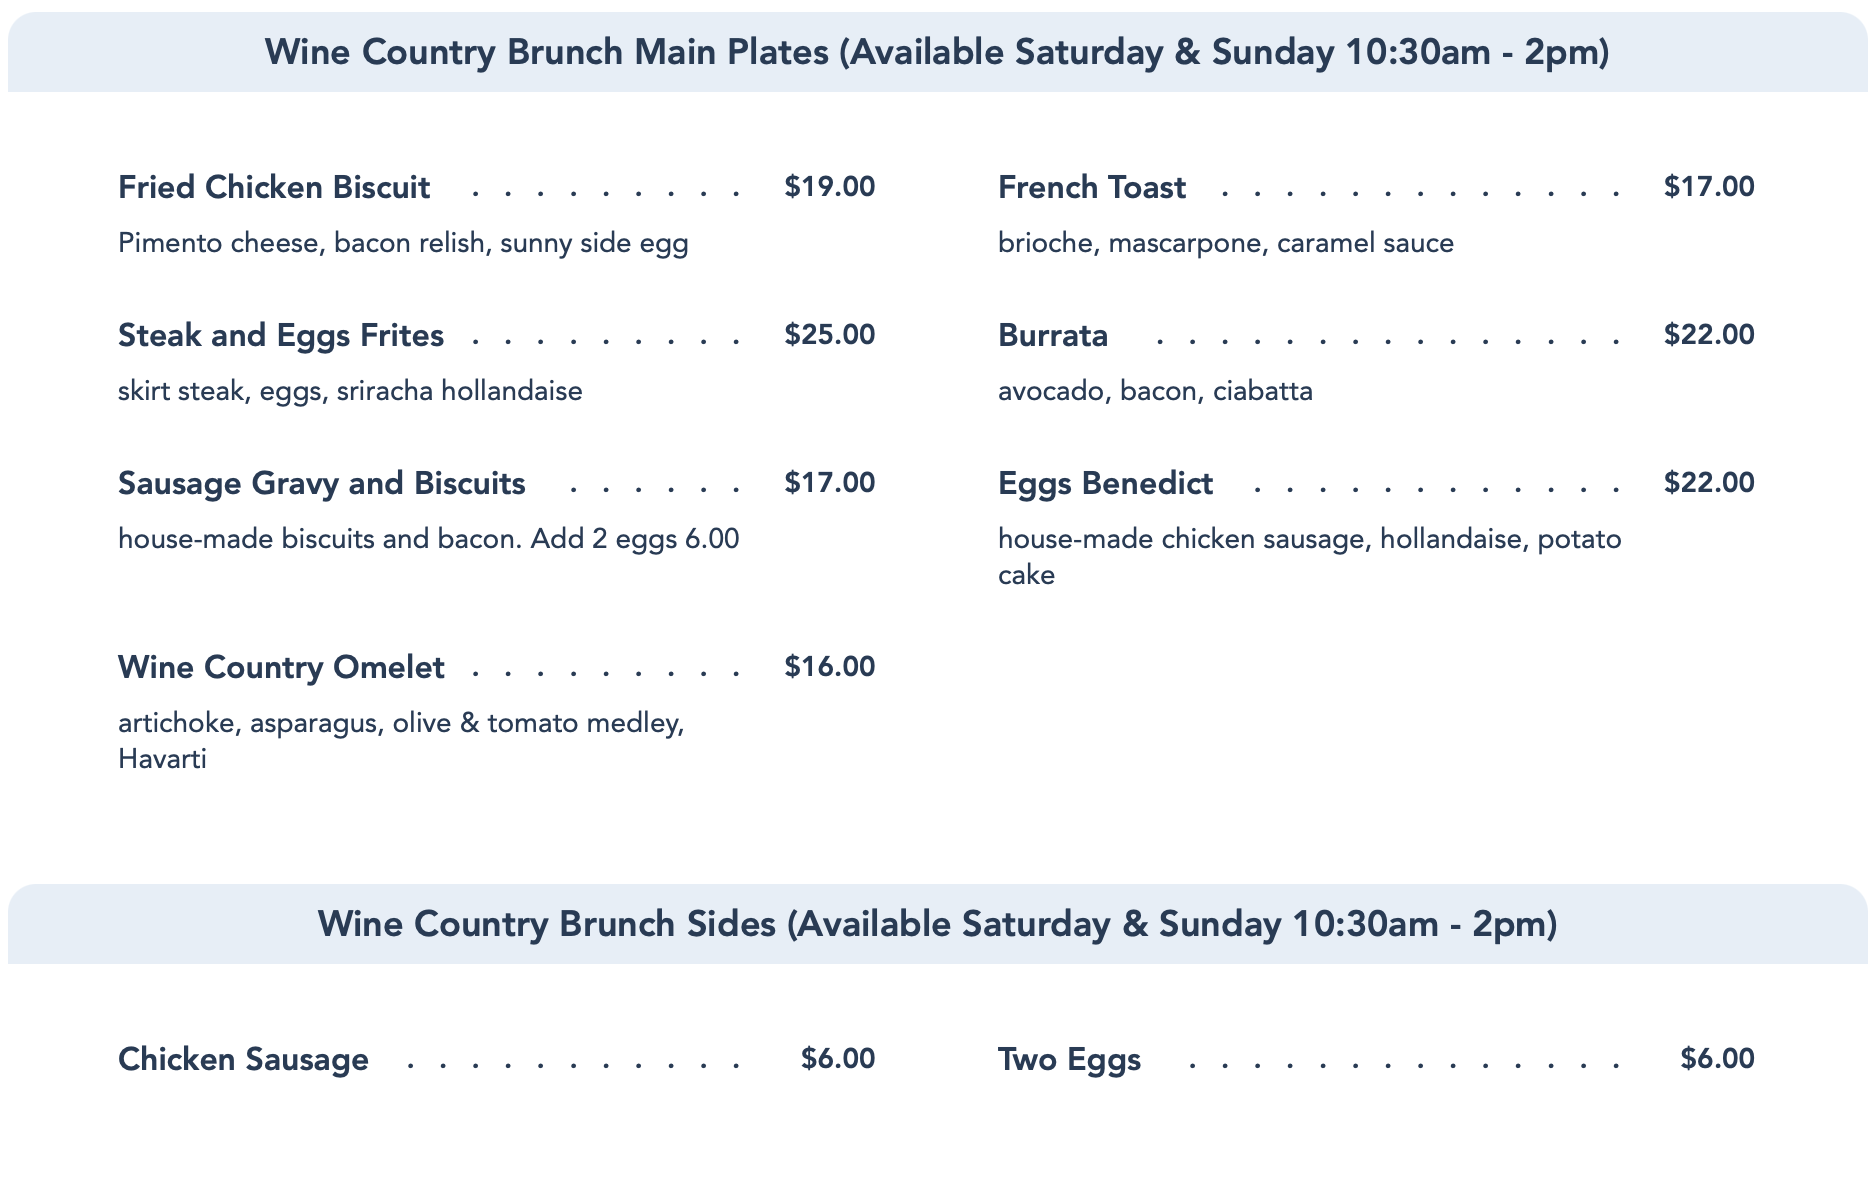Select the skirt steak description line
Screen dimensions: 1874x1196
(350, 391)
